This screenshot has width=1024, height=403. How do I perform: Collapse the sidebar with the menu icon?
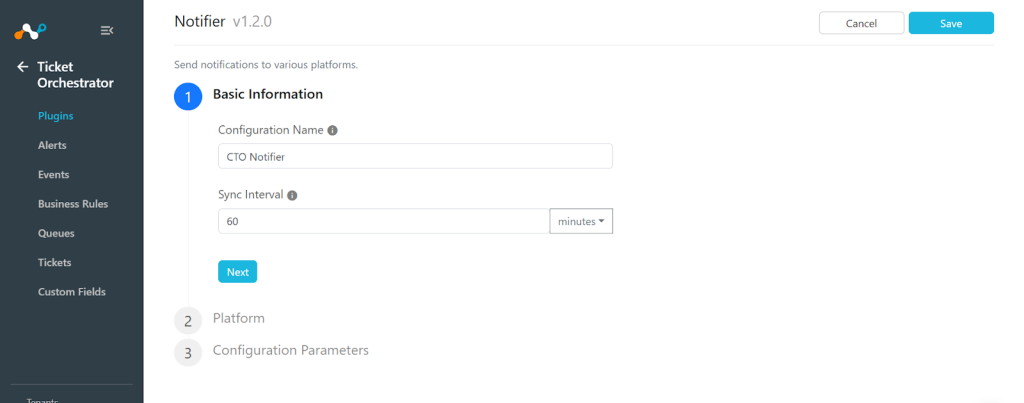(x=107, y=31)
